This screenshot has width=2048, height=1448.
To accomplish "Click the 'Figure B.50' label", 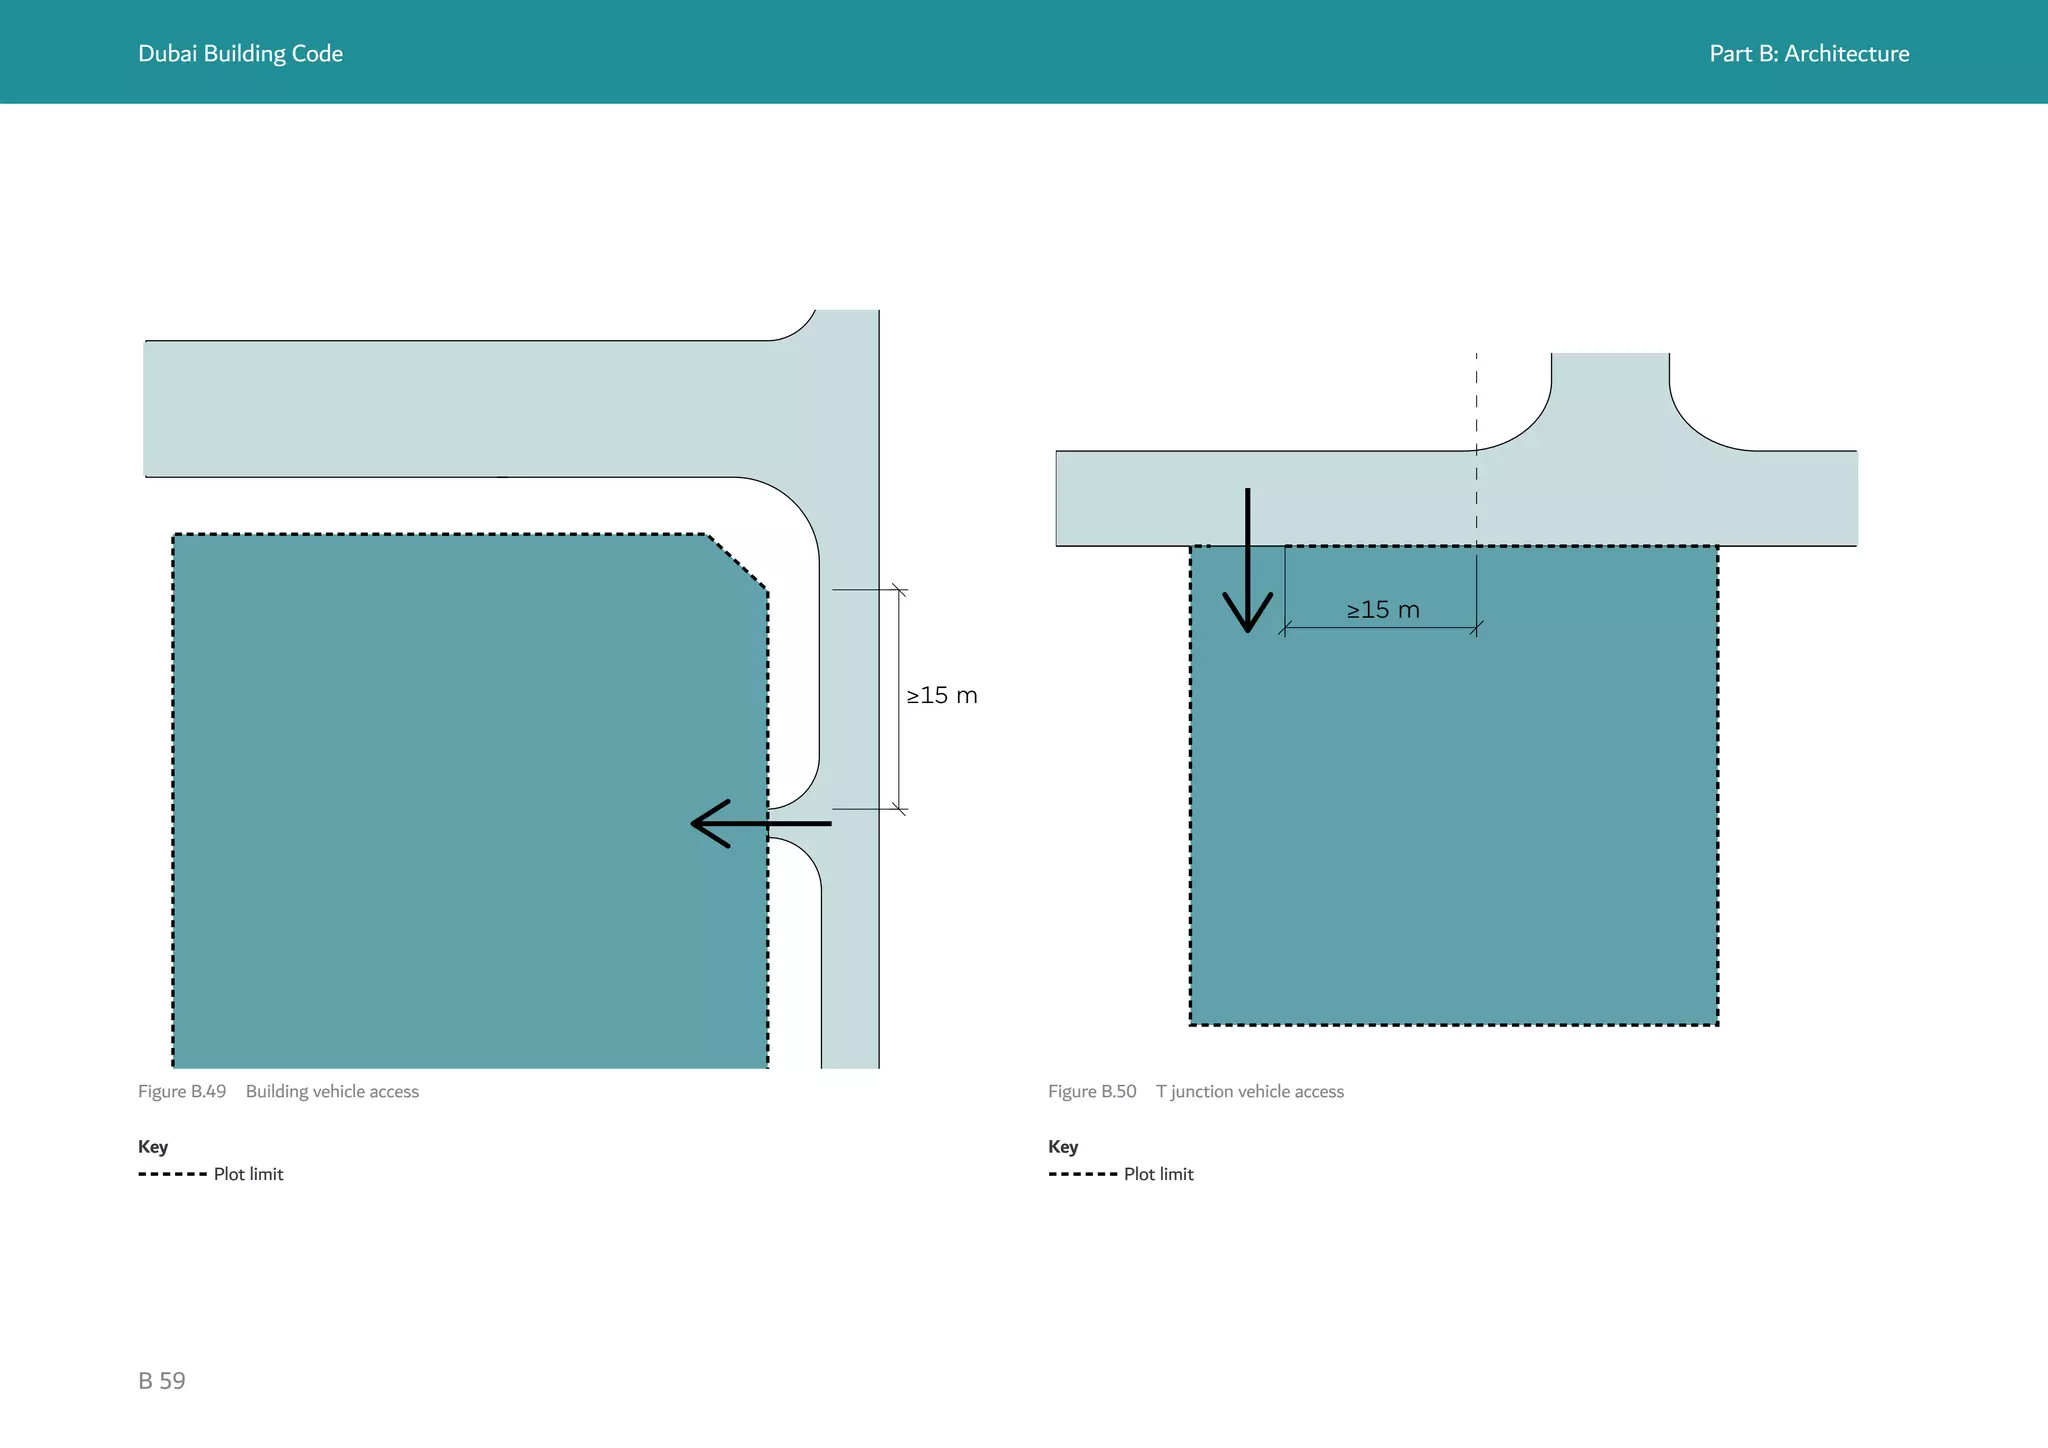I will pos(1092,1091).
